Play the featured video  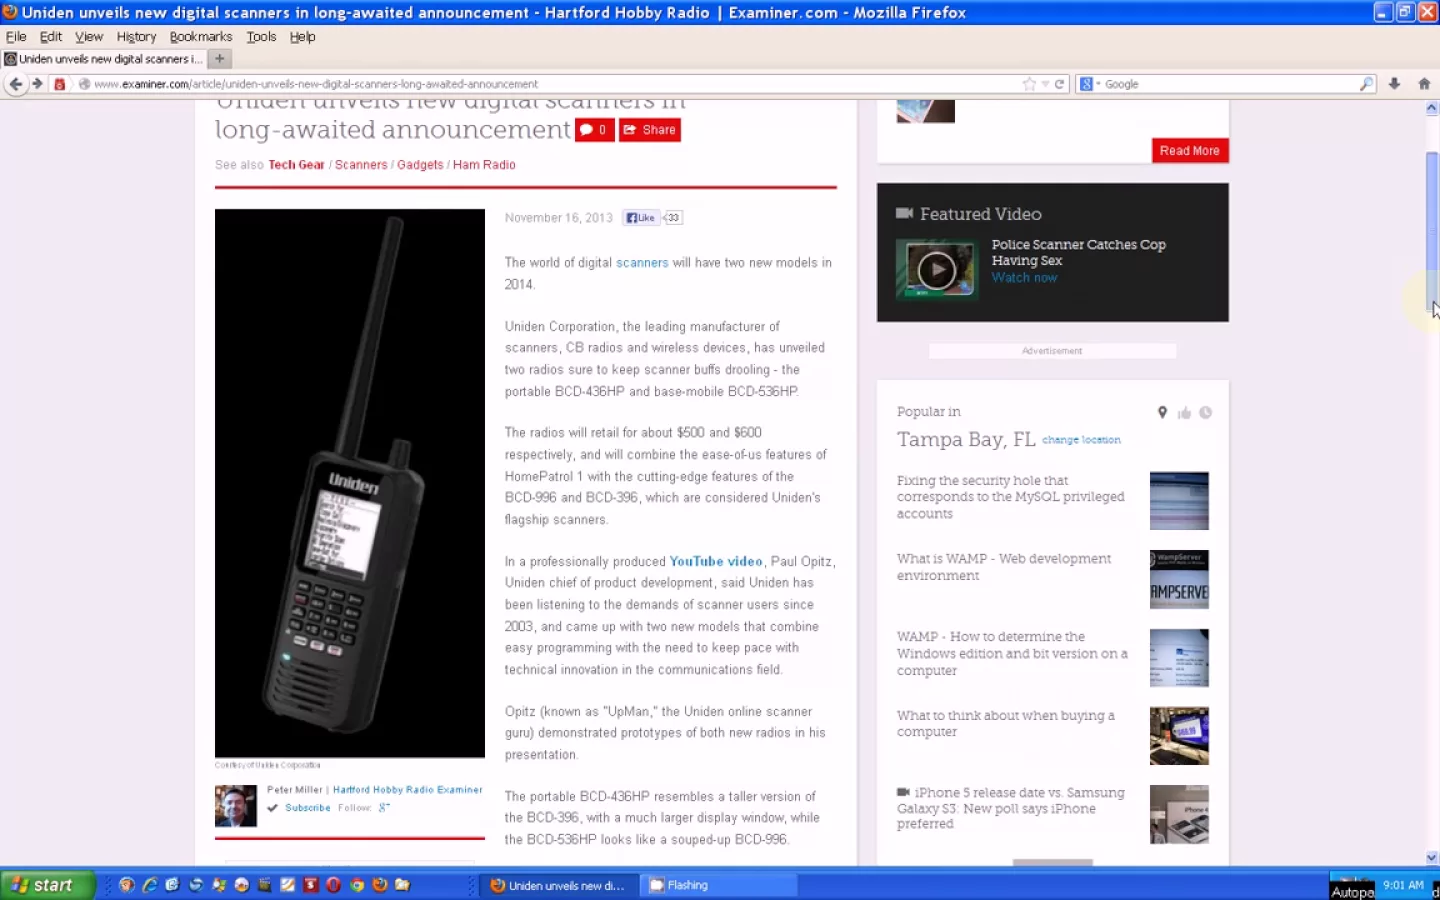coord(936,269)
